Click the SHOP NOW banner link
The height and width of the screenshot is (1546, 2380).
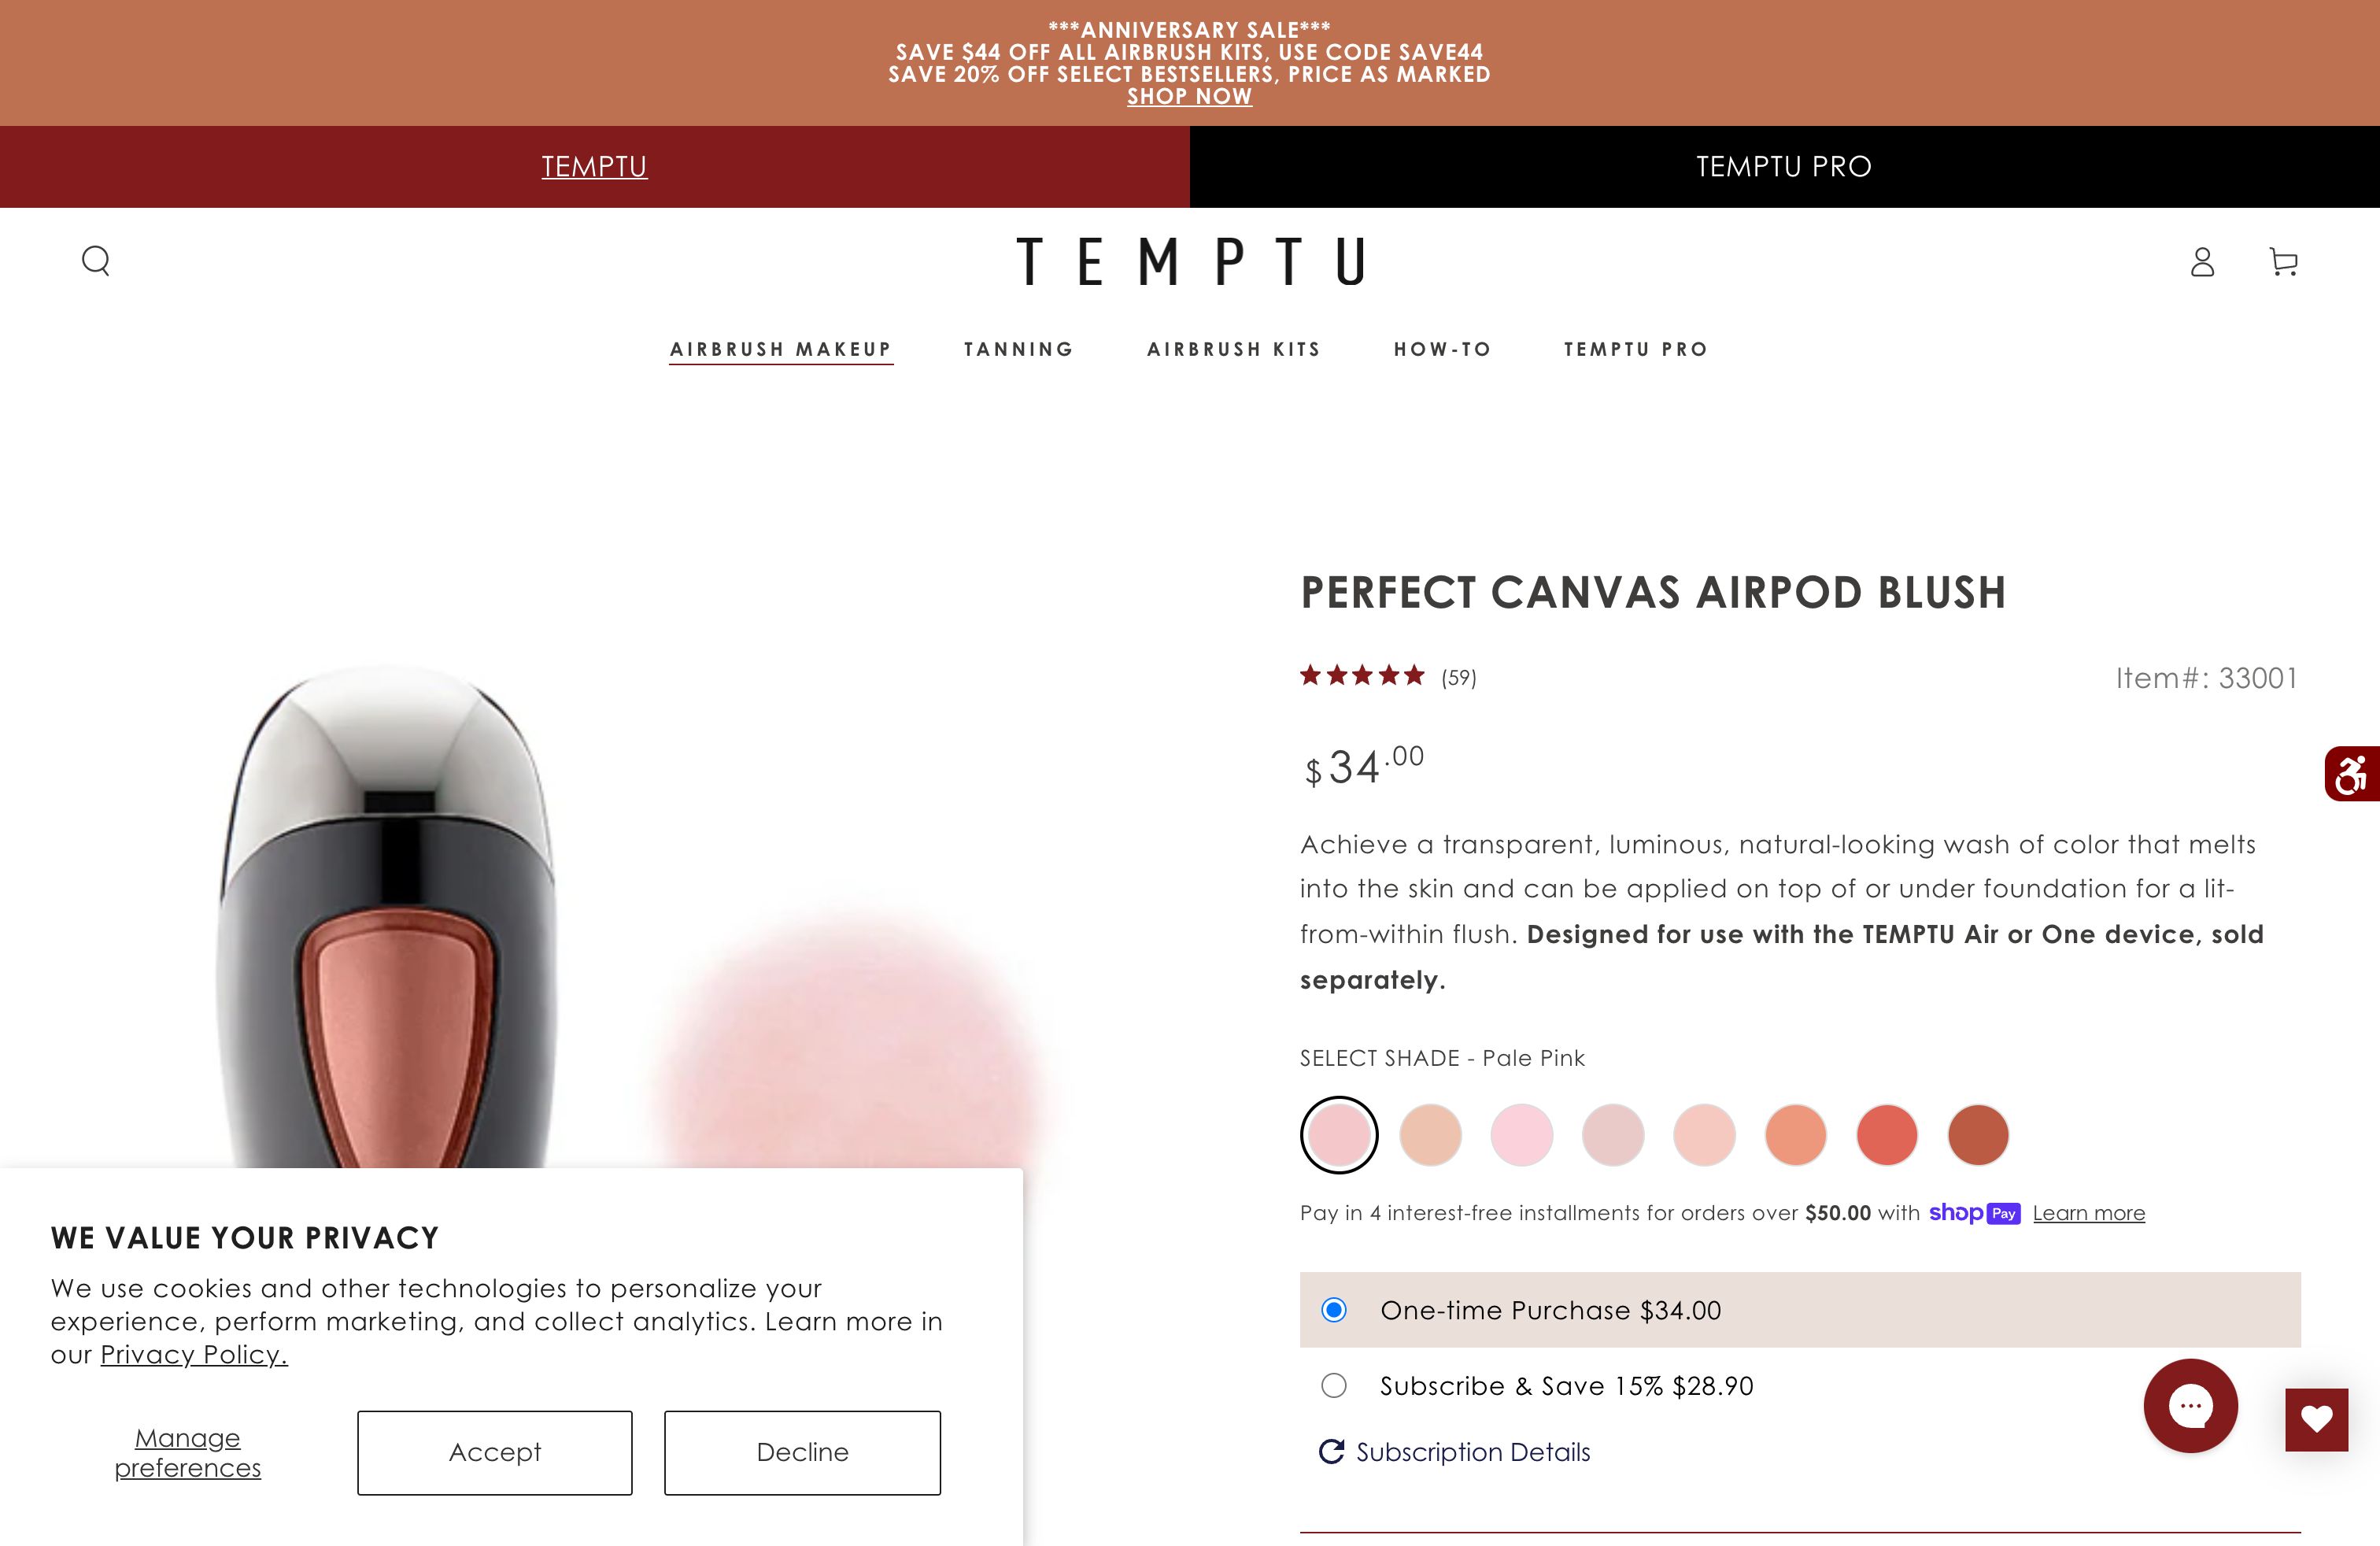1189,96
